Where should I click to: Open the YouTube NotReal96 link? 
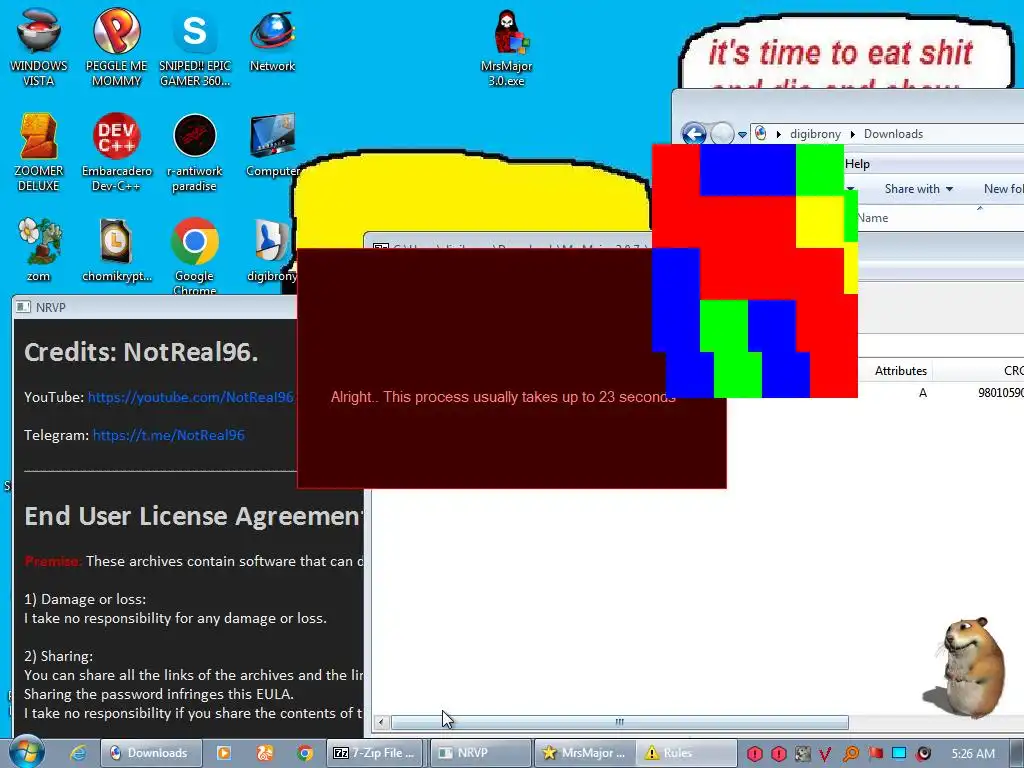tap(191, 397)
